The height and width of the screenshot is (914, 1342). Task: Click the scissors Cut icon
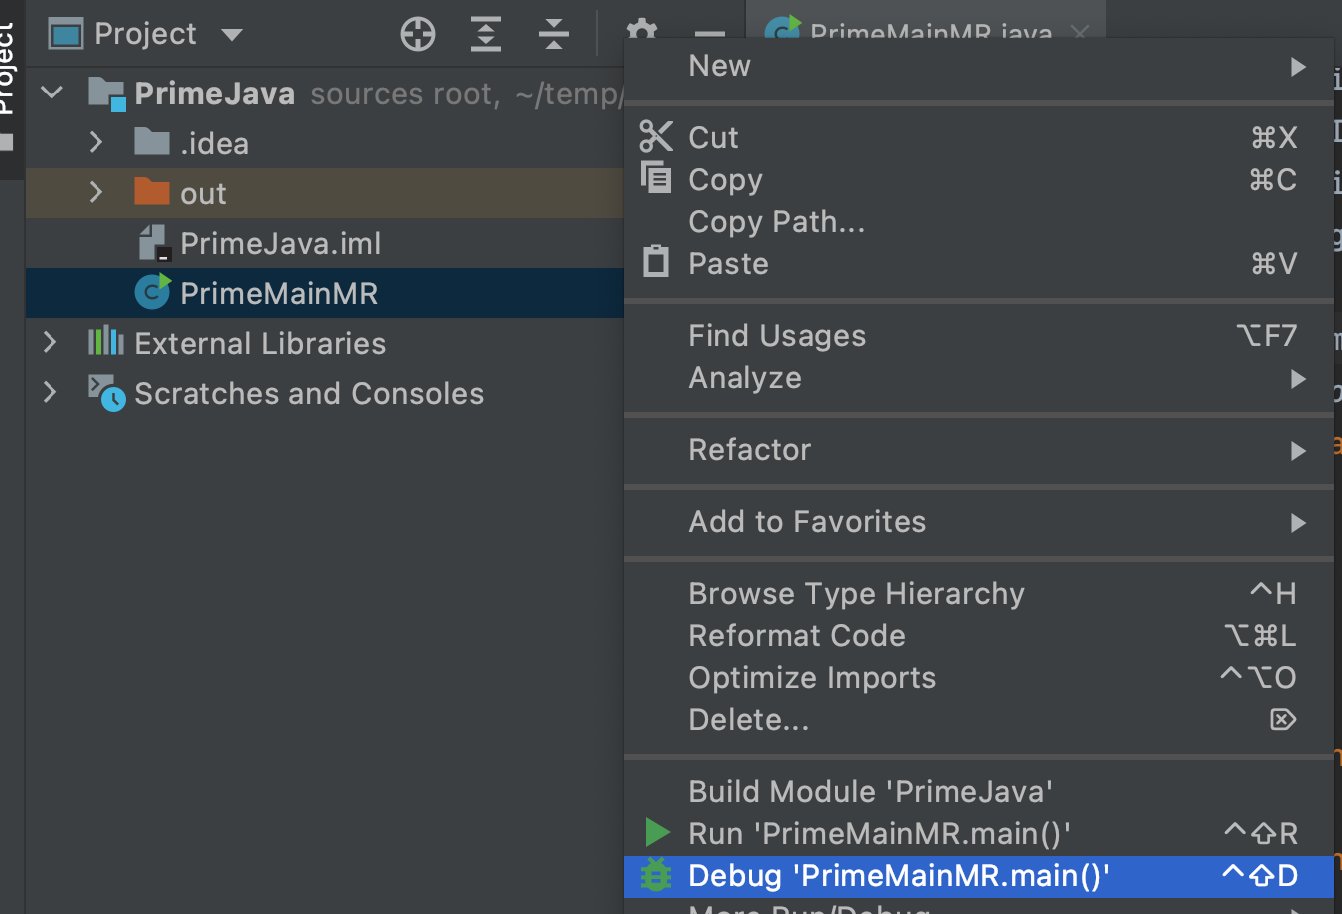656,136
